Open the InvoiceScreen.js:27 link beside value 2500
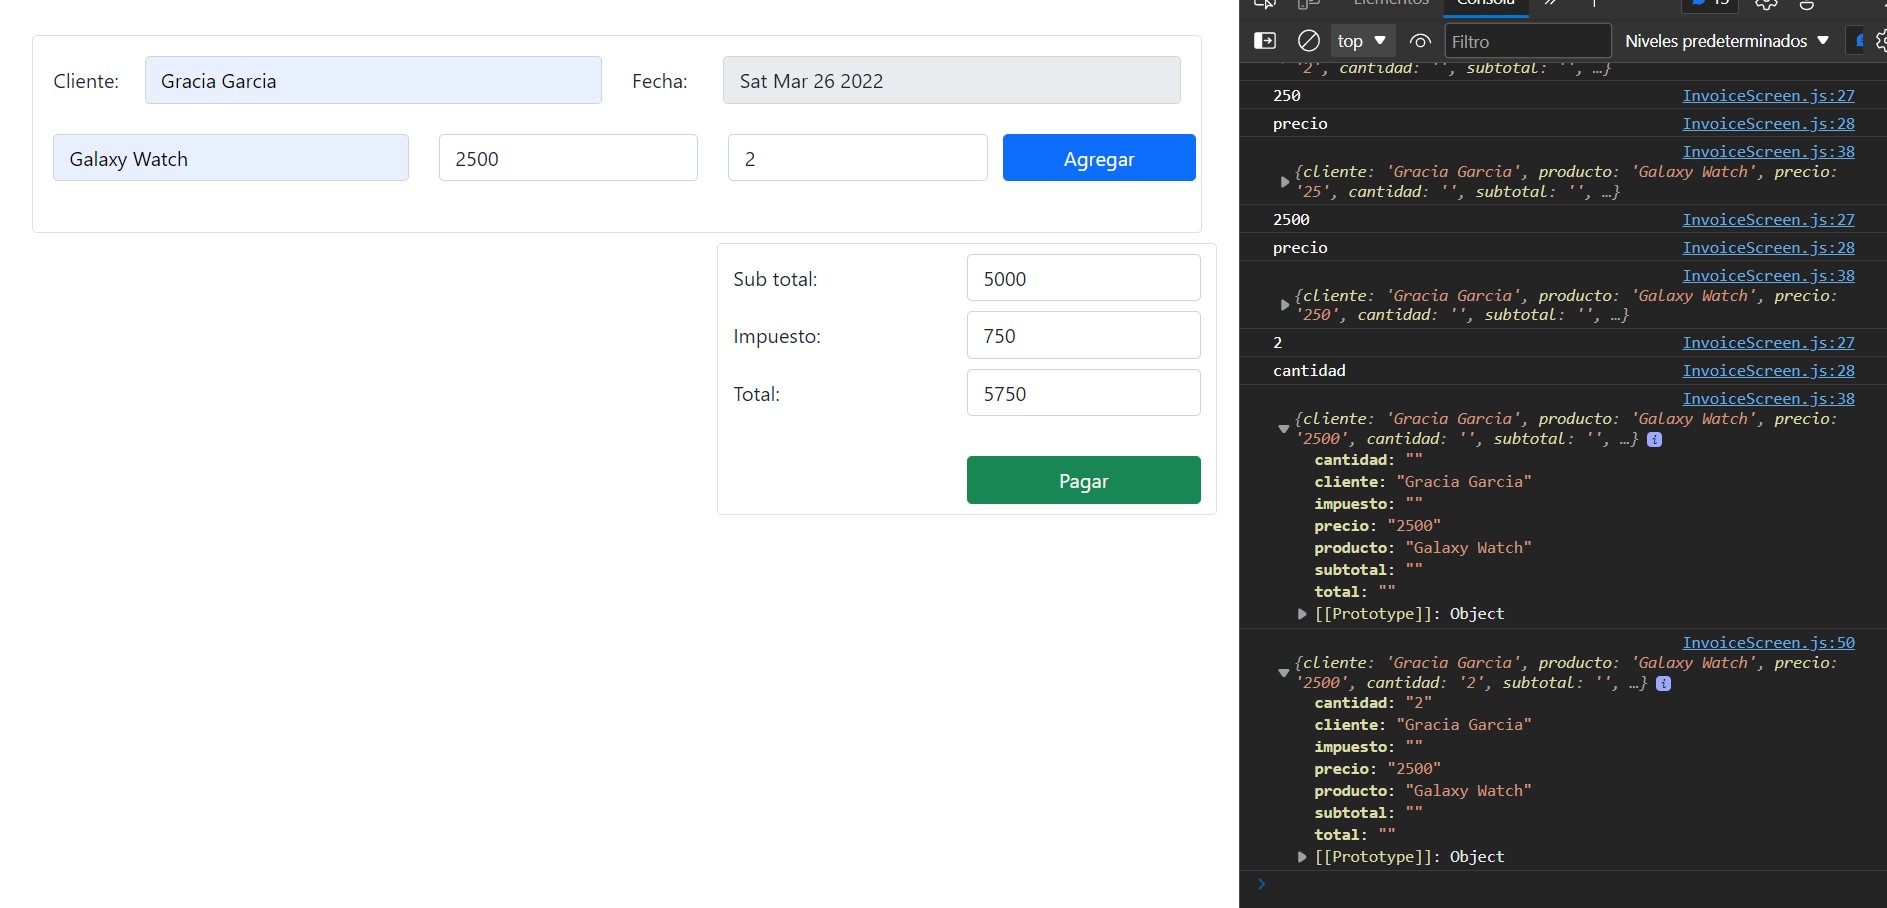Viewport: 1887px width, 908px height. [x=1768, y=219]
